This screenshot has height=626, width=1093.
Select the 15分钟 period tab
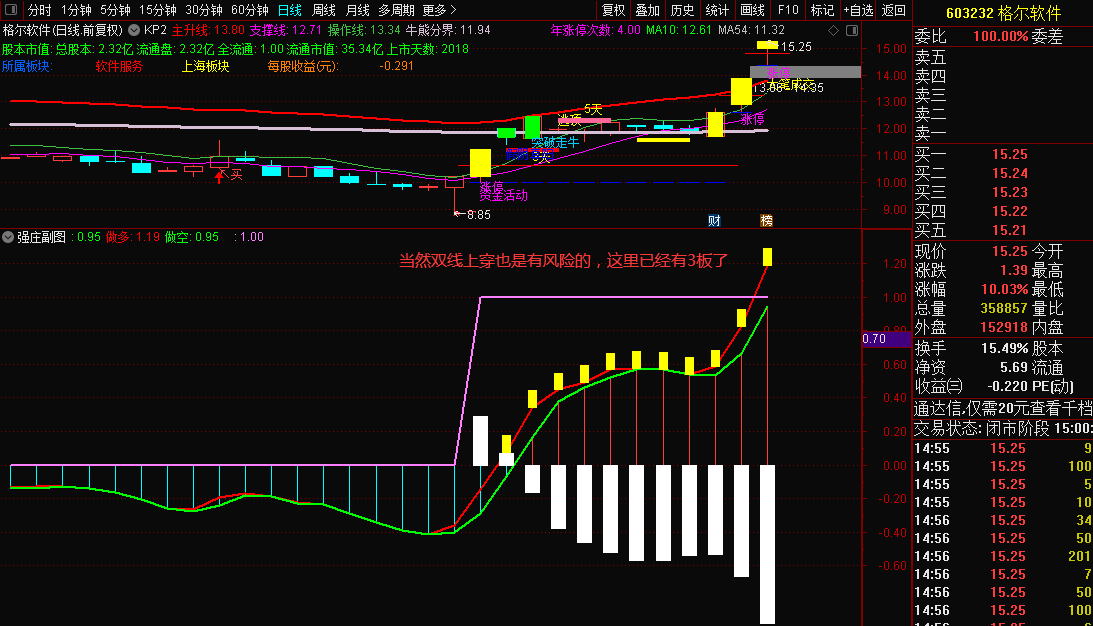158,10
